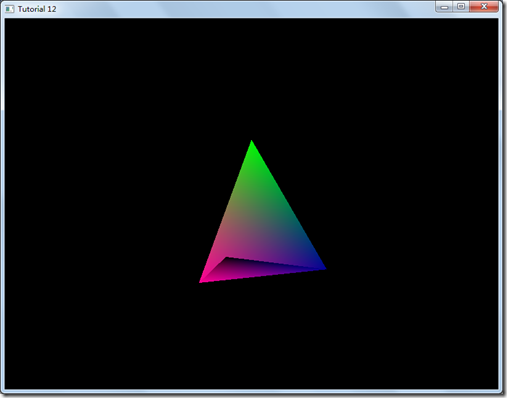Image resolution: width=507 pixels, height=398 pixels.
Task: Click the magenta-to-blue bottom edge of the pyramid
Action: click(263, 276)
